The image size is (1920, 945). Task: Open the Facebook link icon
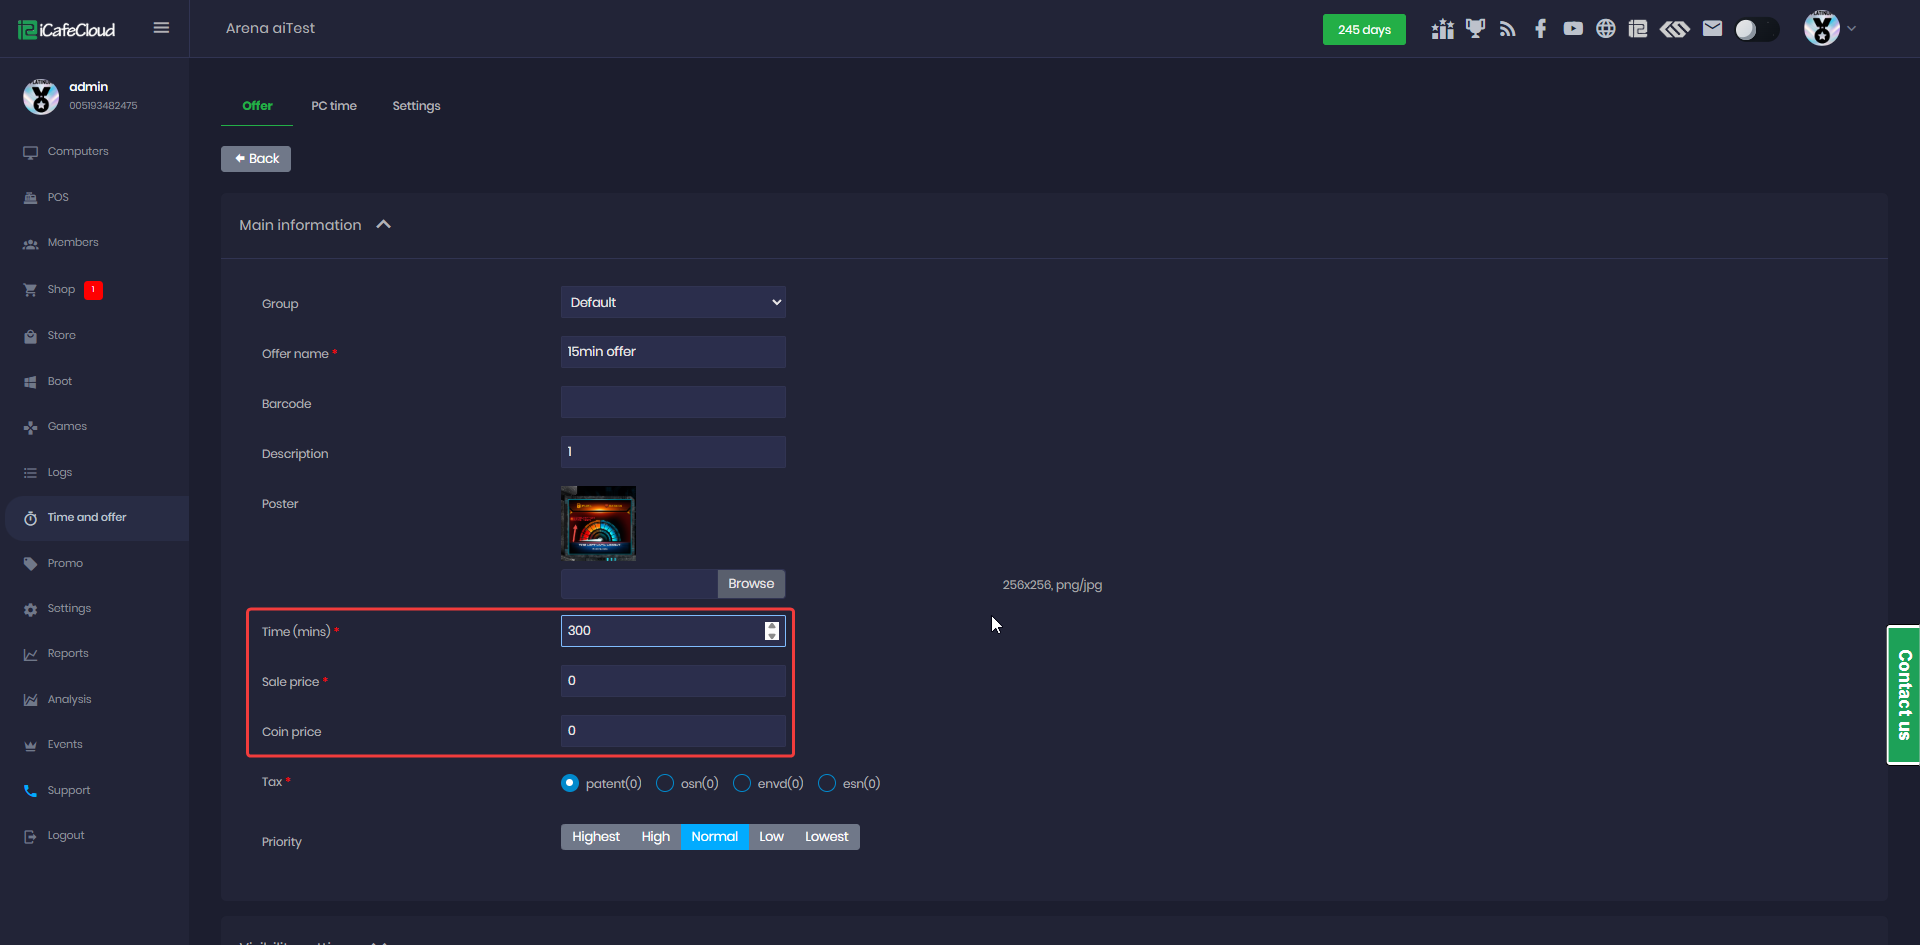[x=1540, y=29]
